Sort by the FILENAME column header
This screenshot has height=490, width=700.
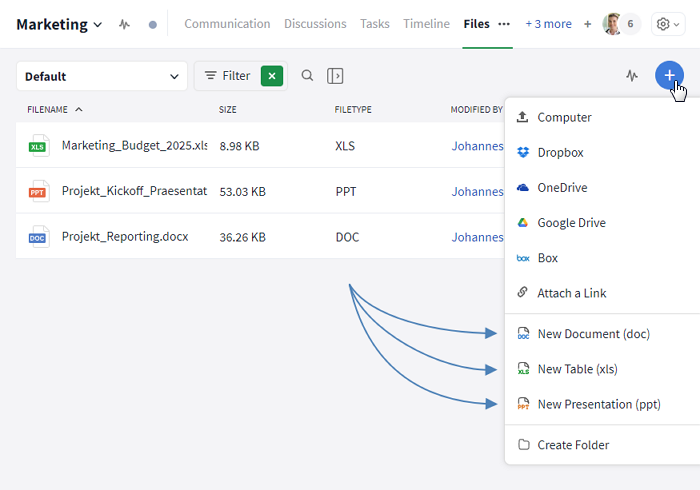click(x=47, y=110)
